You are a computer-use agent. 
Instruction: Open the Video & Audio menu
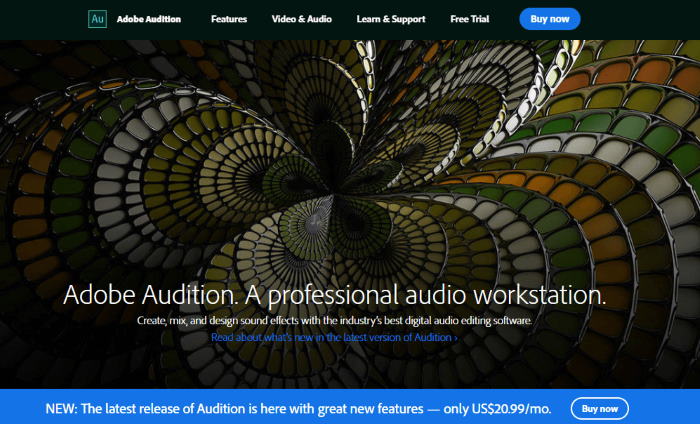tap(301, 19)
